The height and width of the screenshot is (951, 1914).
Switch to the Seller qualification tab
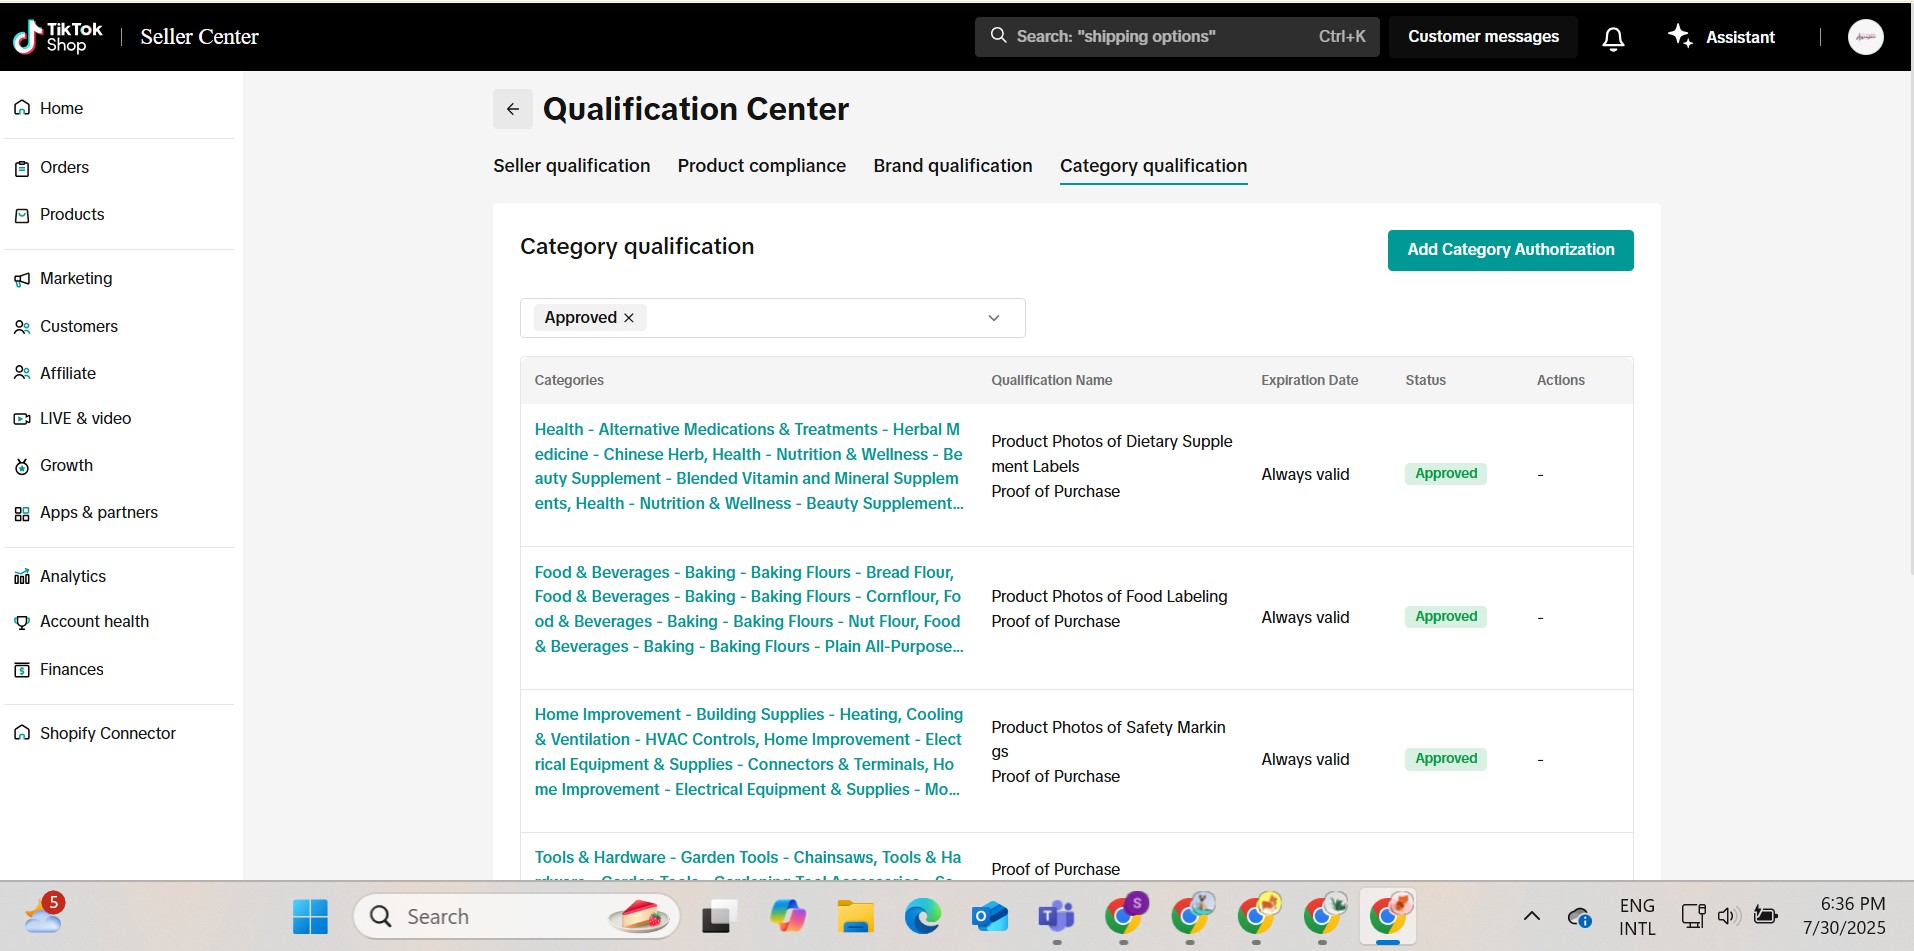(571, 166)
